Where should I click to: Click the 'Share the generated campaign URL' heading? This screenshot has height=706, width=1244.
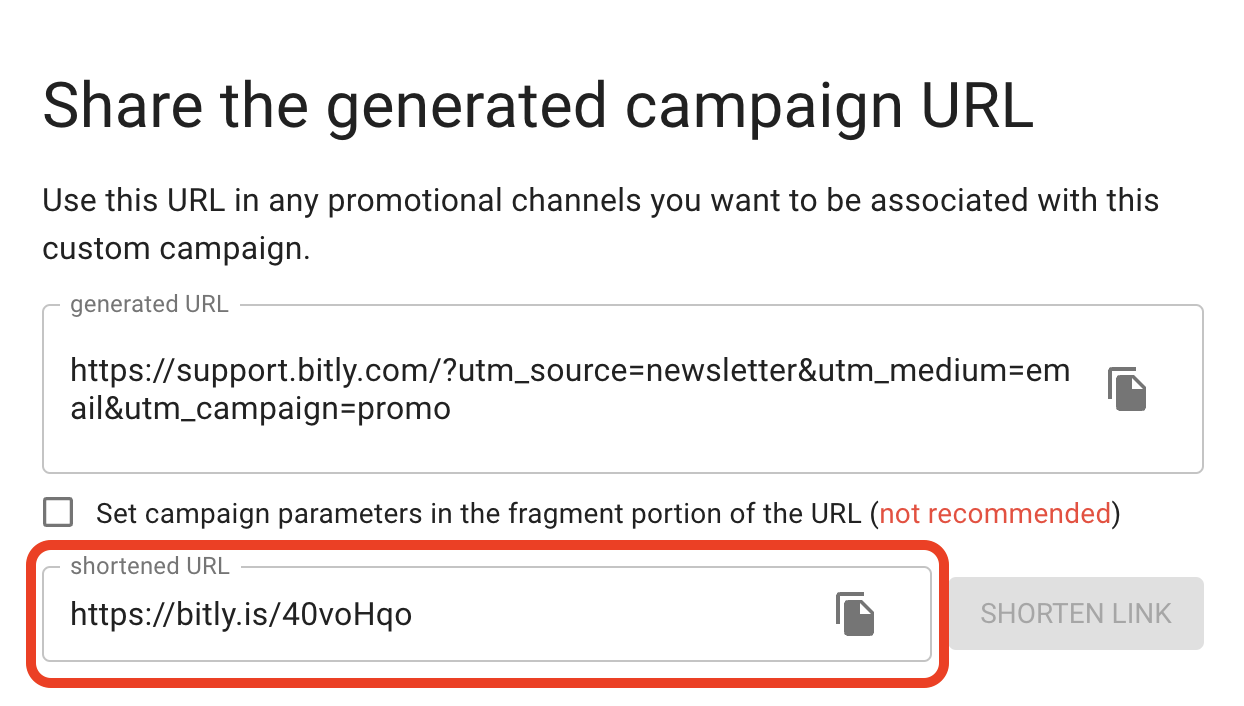[537, 106]
